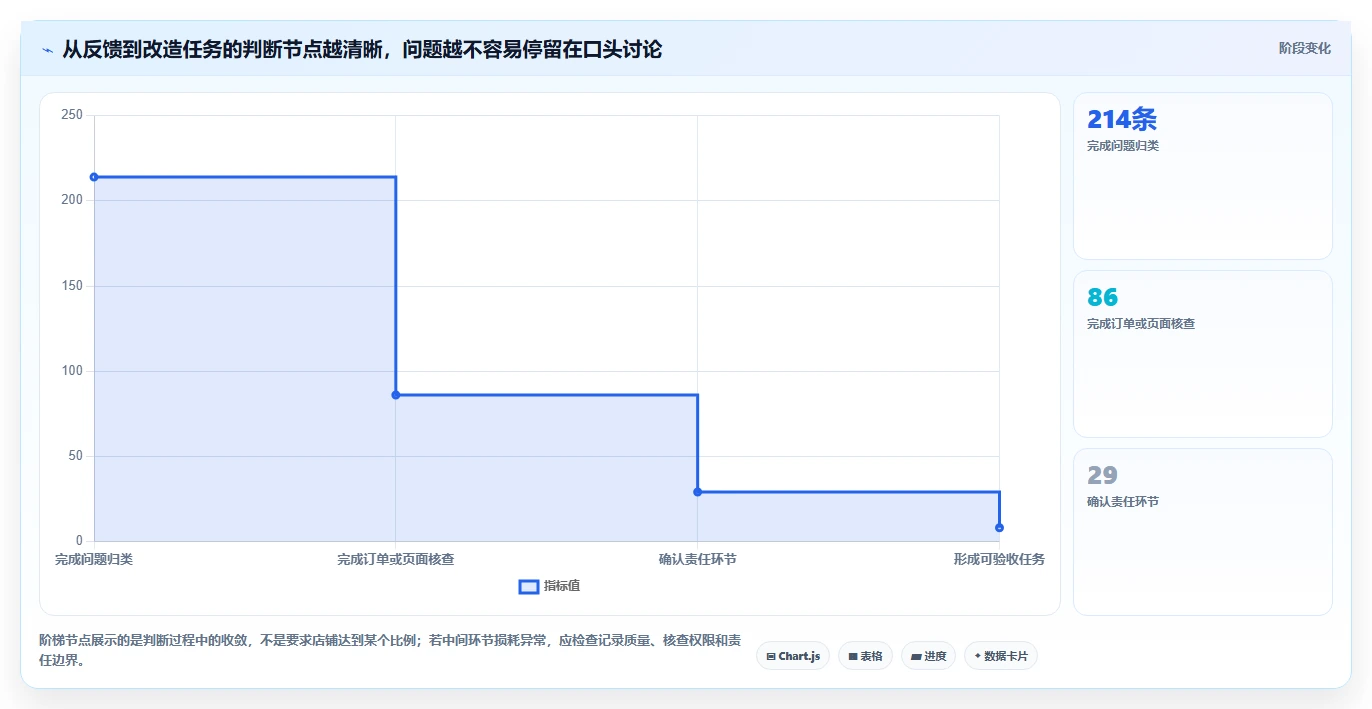Click the 阶段变化 label in the header
1372x709 pixels.
pos(1304,48)
